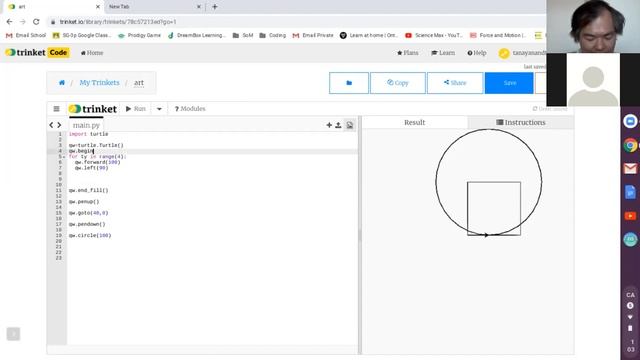Click next file tab arrow

coord(59,125)
